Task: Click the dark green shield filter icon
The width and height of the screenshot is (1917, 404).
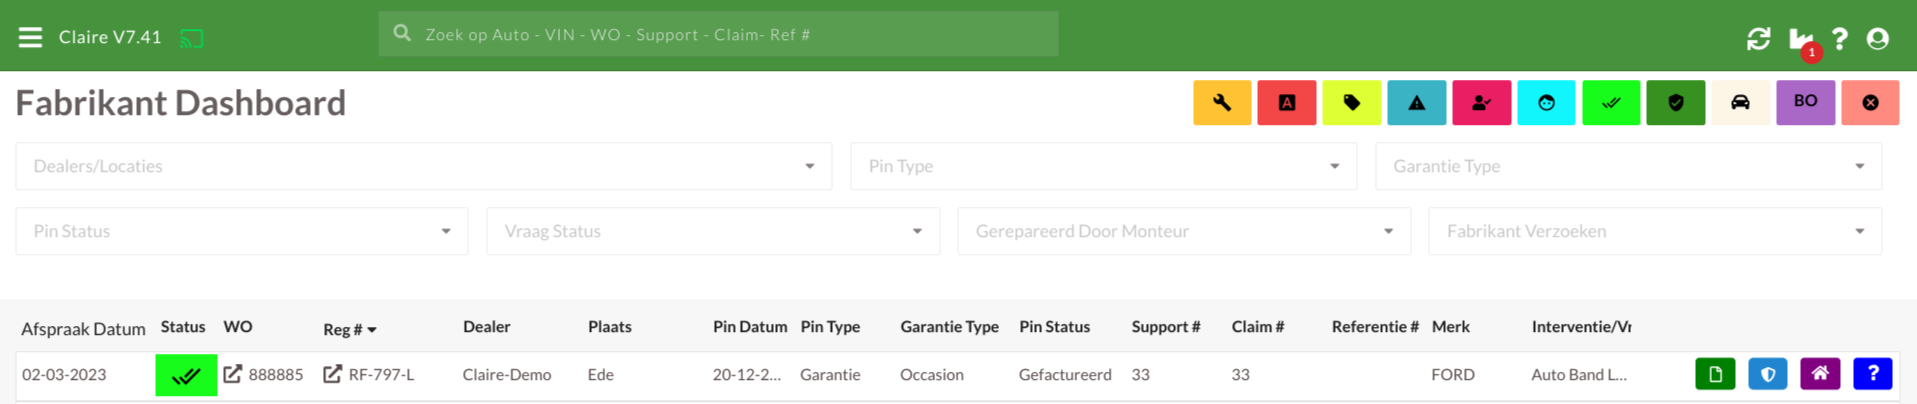Action: pyautogui.click(x=1676, y=103)
